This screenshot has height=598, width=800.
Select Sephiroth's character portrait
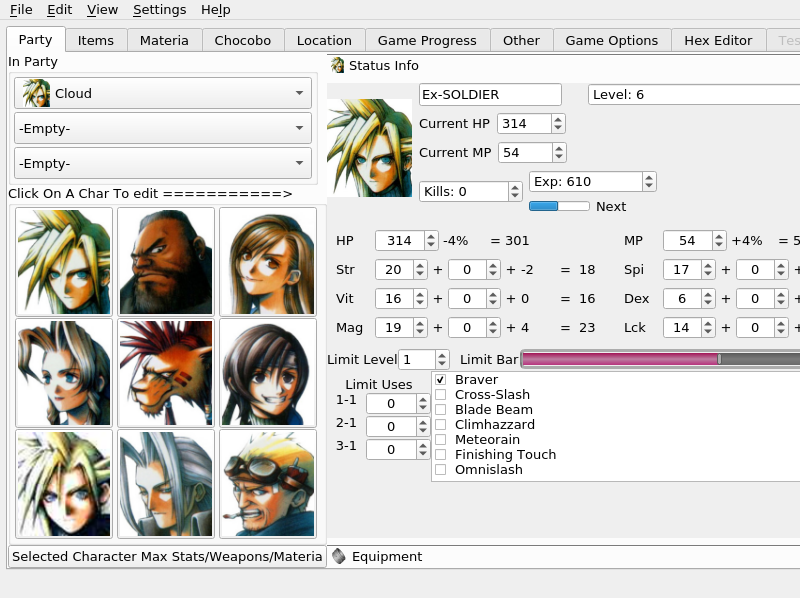click(163, 484)
